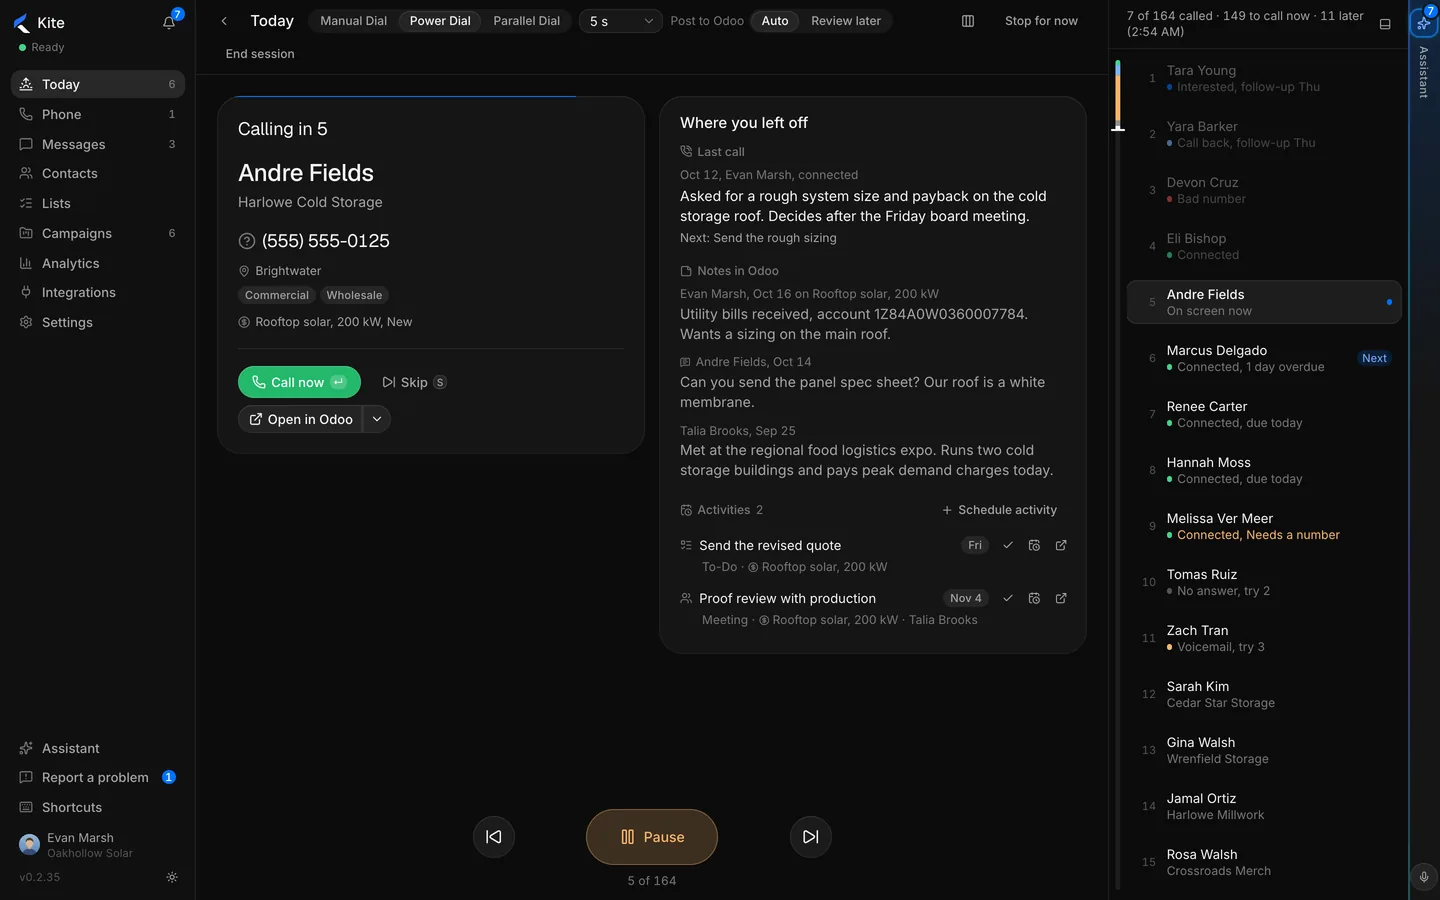This screenshot has height=900, width=1440.
Task: Reschedule Proof review with production
Action: tap(1034, 598)
